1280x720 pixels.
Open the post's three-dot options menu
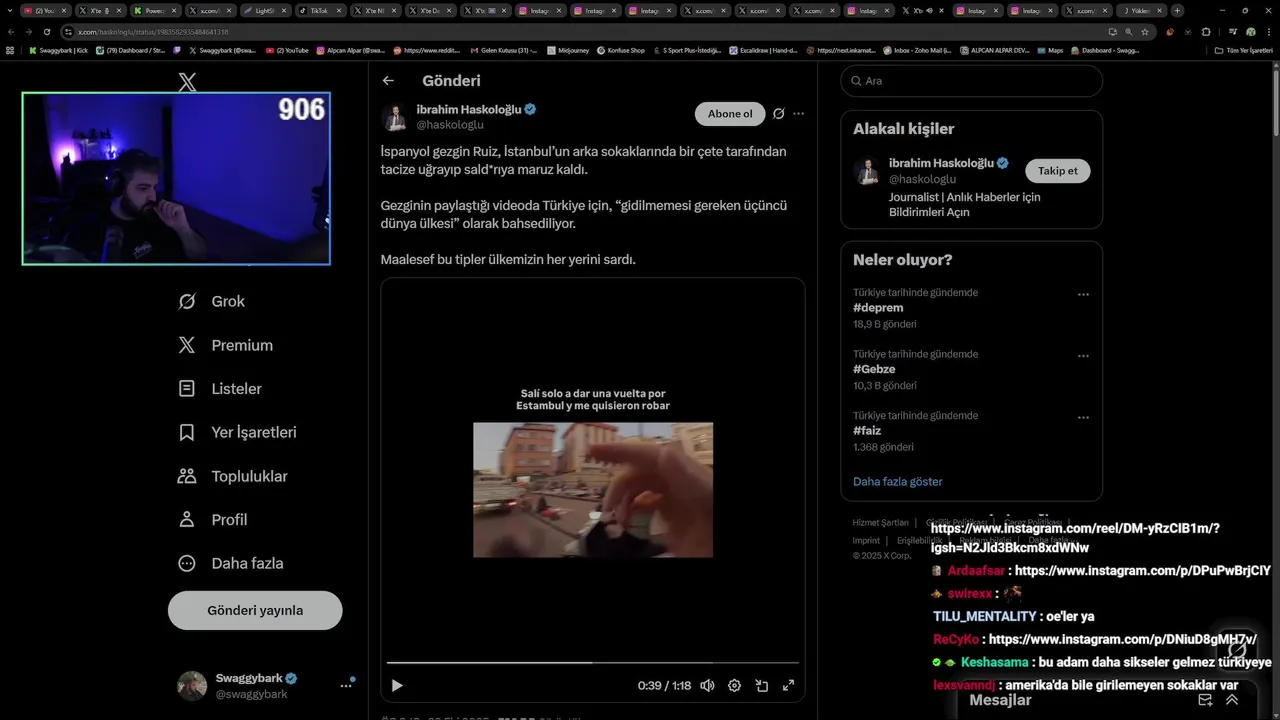point(798,114)
